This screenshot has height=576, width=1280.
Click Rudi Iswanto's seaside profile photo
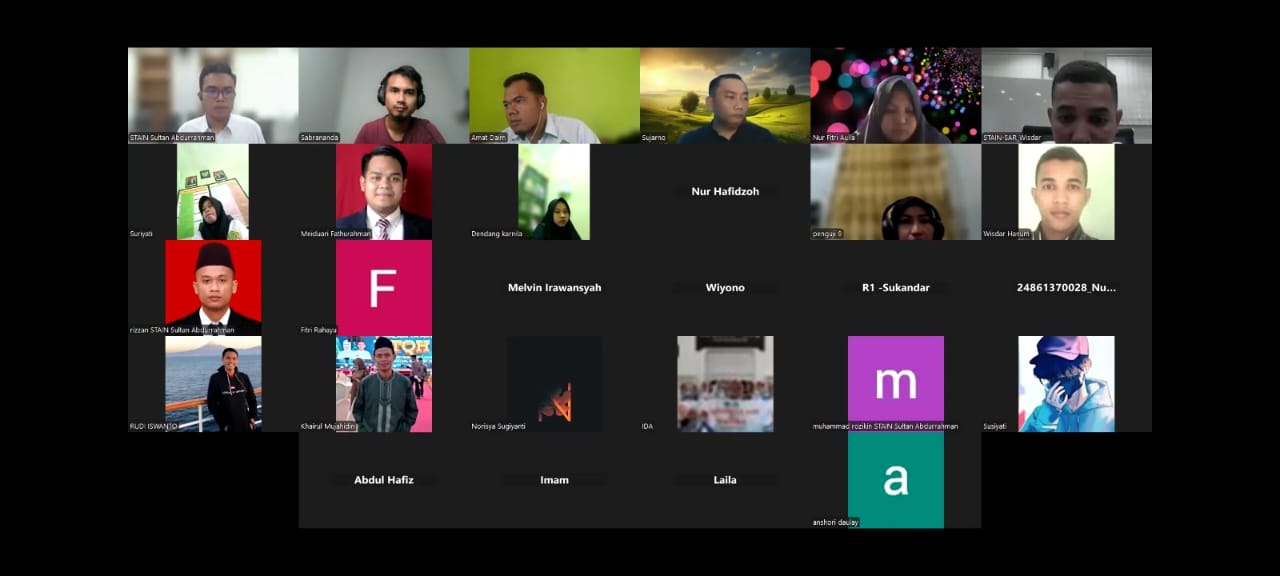coord(213,384)
